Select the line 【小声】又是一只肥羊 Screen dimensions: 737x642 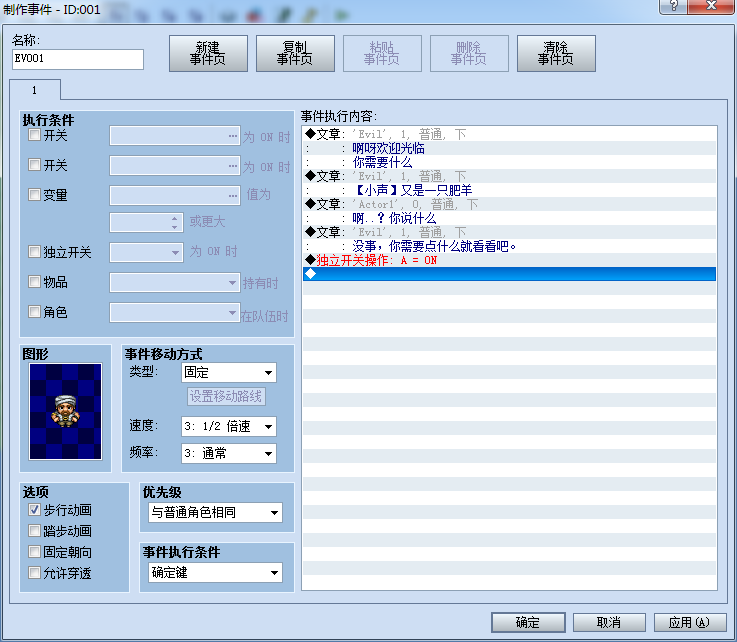pyautogui.click(x=510, y=190)
